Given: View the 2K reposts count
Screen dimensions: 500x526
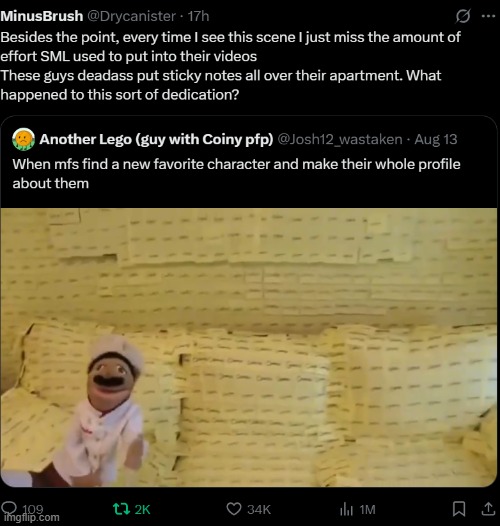Looking at the screenshot, I should pyautogui.click(x=142, y=510).
